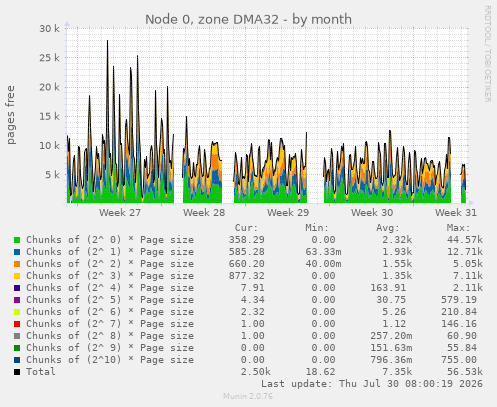The image size is (497, 407).
Task: Click 'Chunks of (2^ 8) * Page size' legend label
Action: pyautogui.click(x=110, y=336)
